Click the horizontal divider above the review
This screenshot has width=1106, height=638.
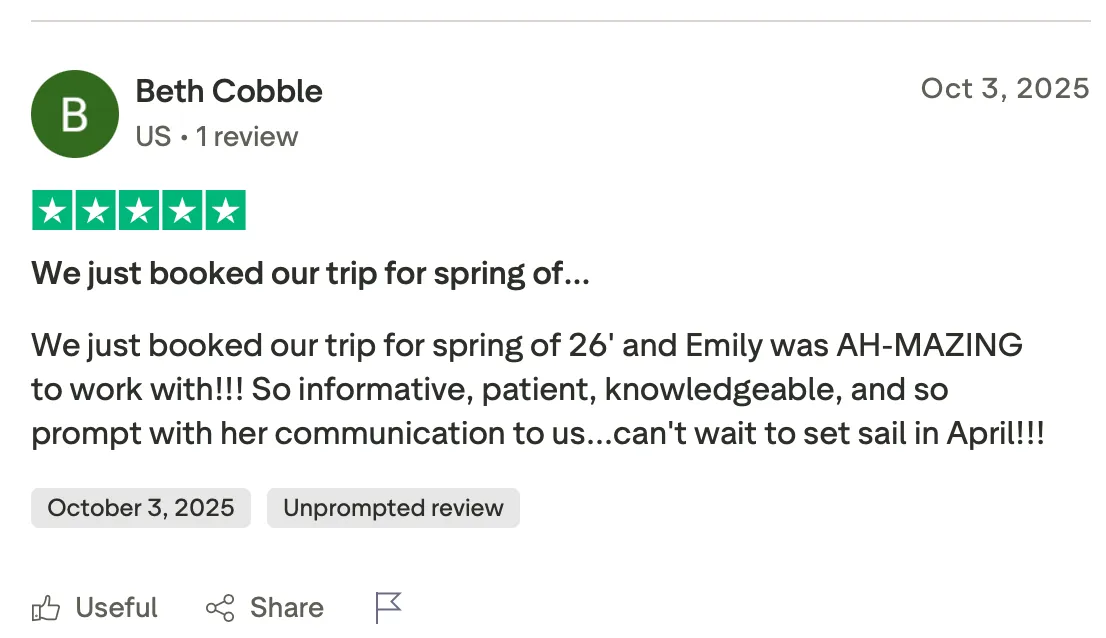(560, 21)
